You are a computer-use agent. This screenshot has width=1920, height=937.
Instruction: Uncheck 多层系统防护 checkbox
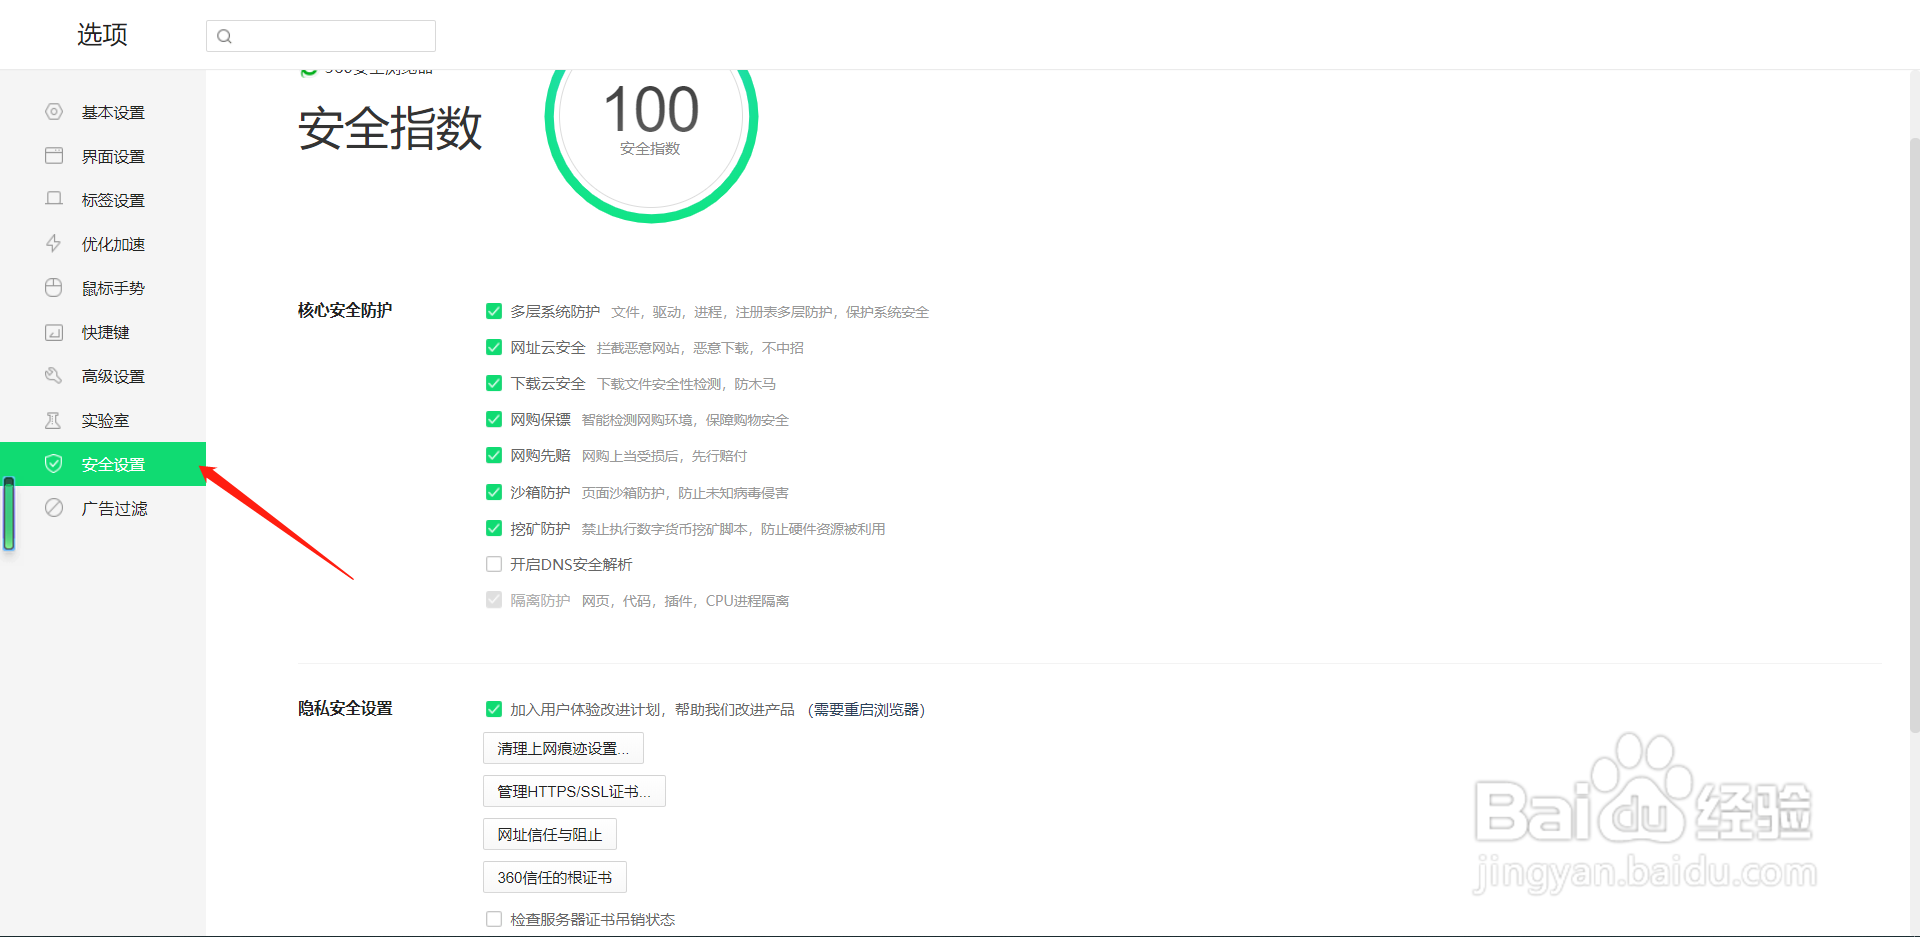494,311
